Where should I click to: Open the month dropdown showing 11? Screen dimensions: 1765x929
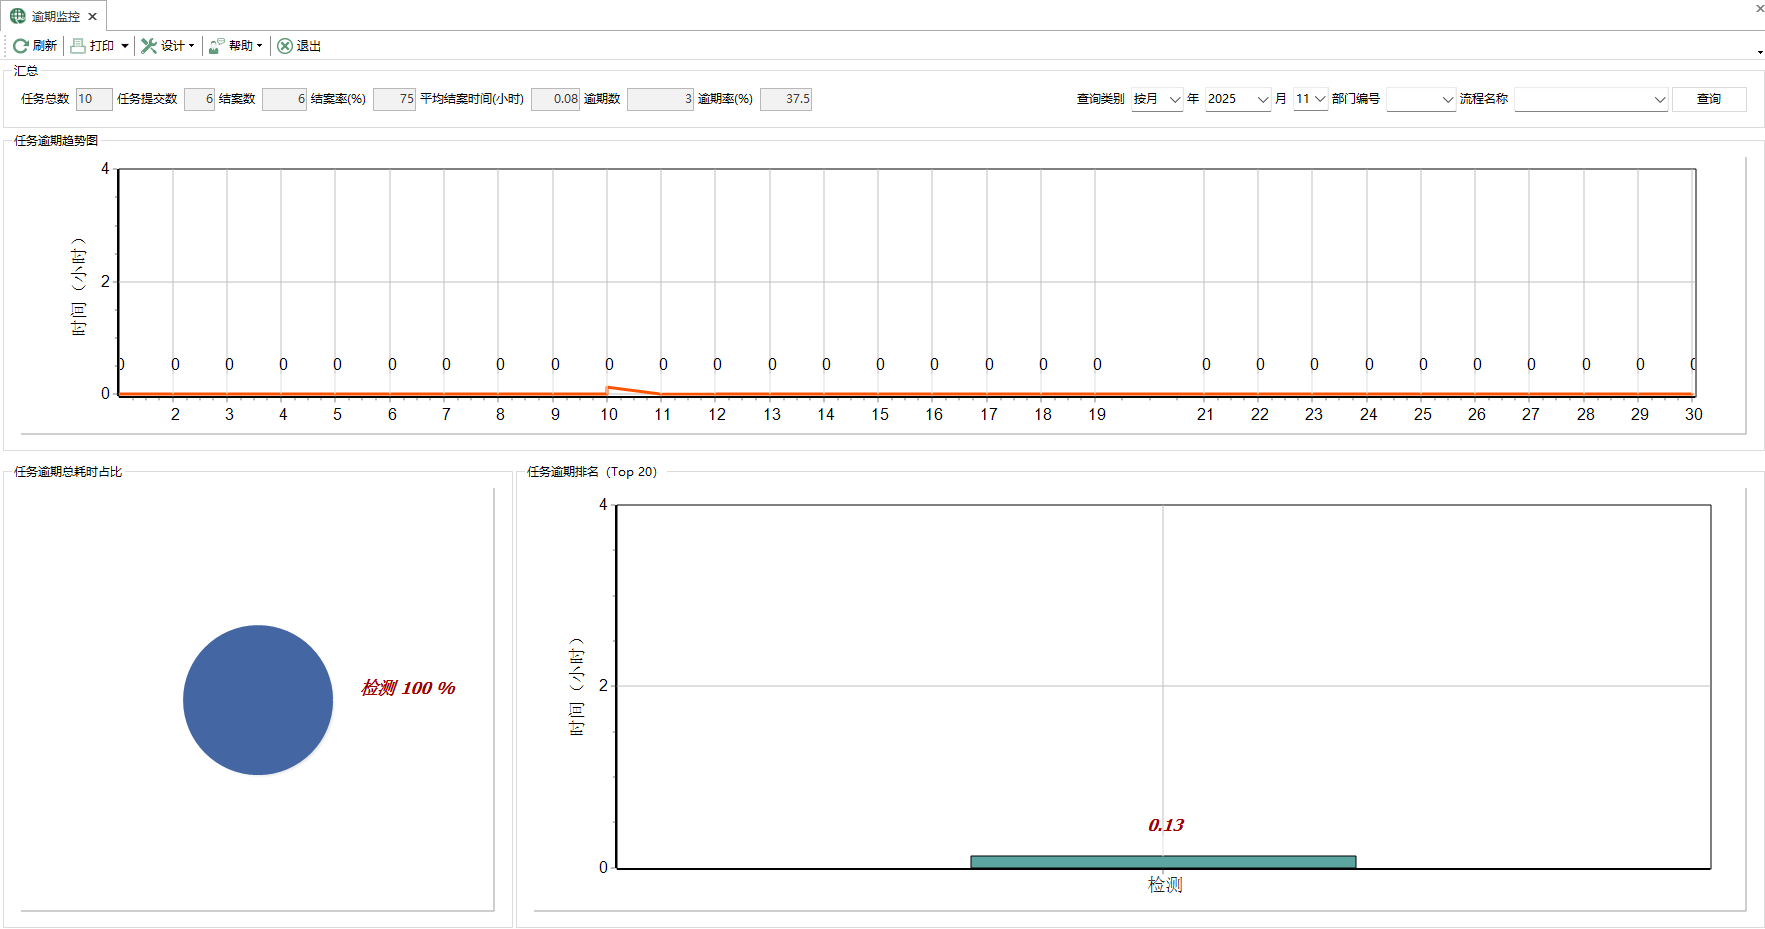pos(1319,99)
